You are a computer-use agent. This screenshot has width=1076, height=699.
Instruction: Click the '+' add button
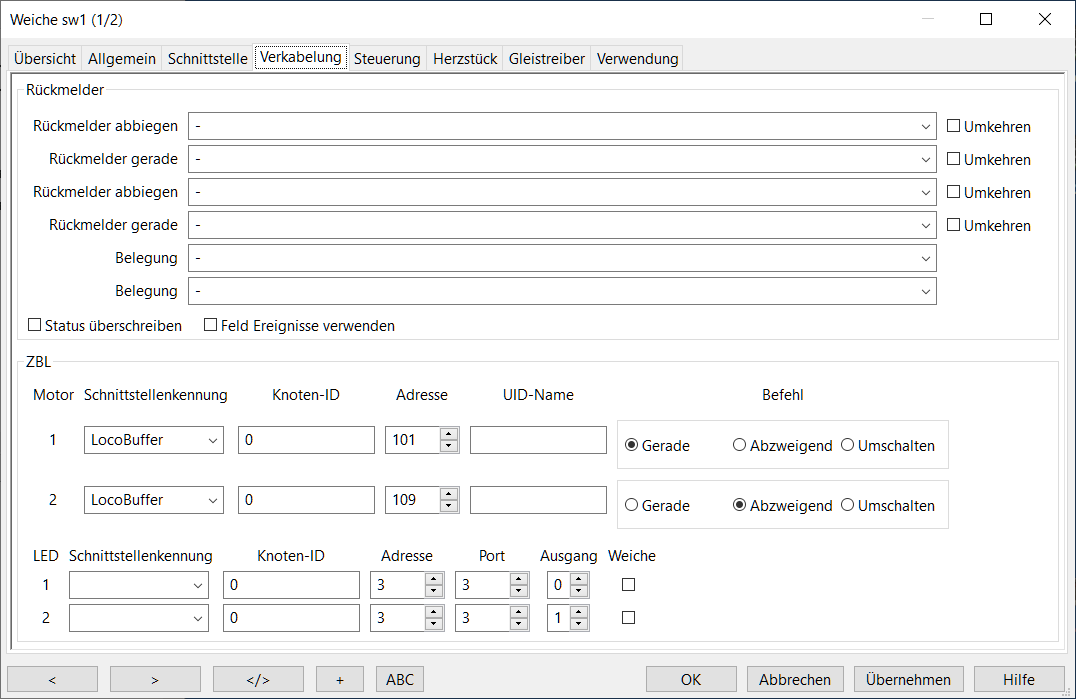coord(340,679)
